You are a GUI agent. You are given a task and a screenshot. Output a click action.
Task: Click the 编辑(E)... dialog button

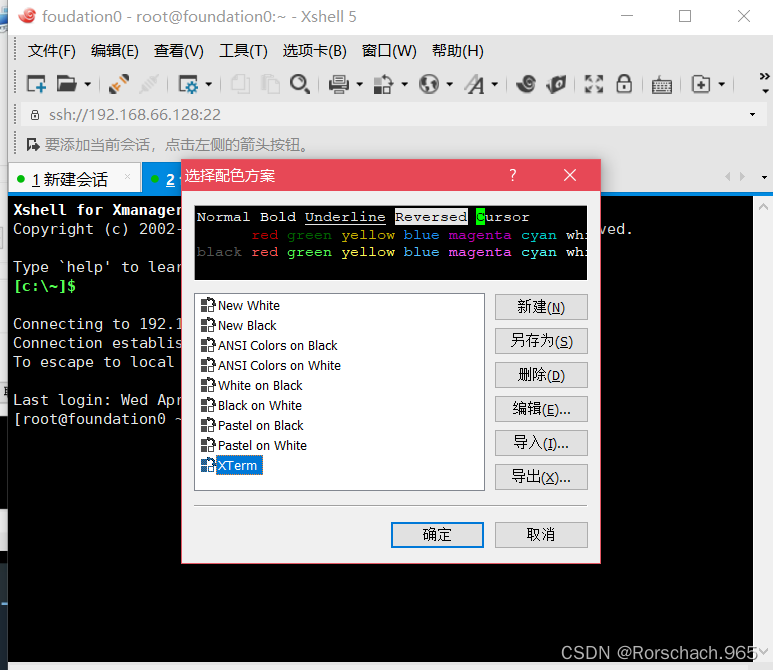click(x=541, y=409)
